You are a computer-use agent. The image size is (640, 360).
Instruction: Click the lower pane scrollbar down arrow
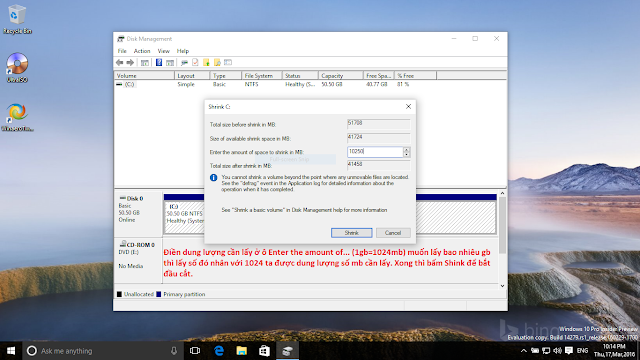(x=502, y=286)
